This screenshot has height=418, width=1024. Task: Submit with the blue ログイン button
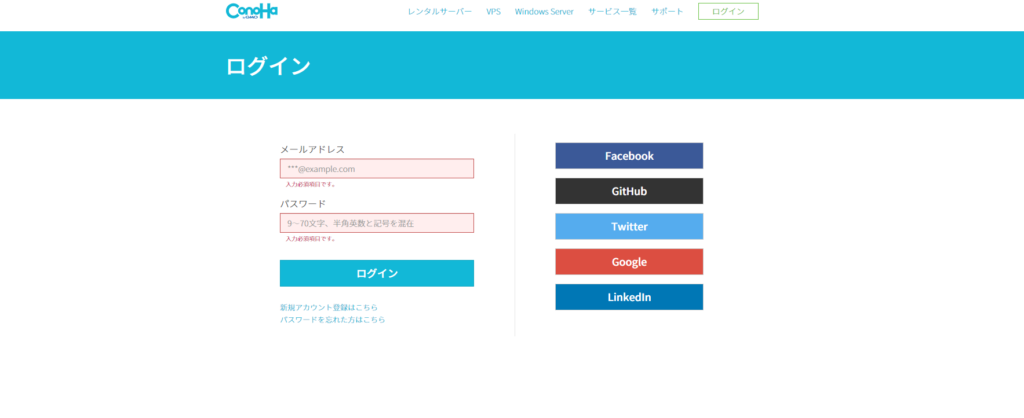377,273
